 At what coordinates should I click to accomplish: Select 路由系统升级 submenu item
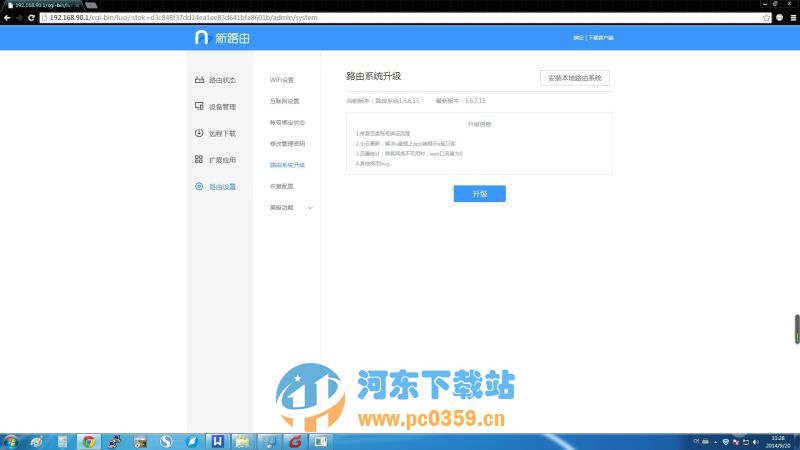[287, 165]
